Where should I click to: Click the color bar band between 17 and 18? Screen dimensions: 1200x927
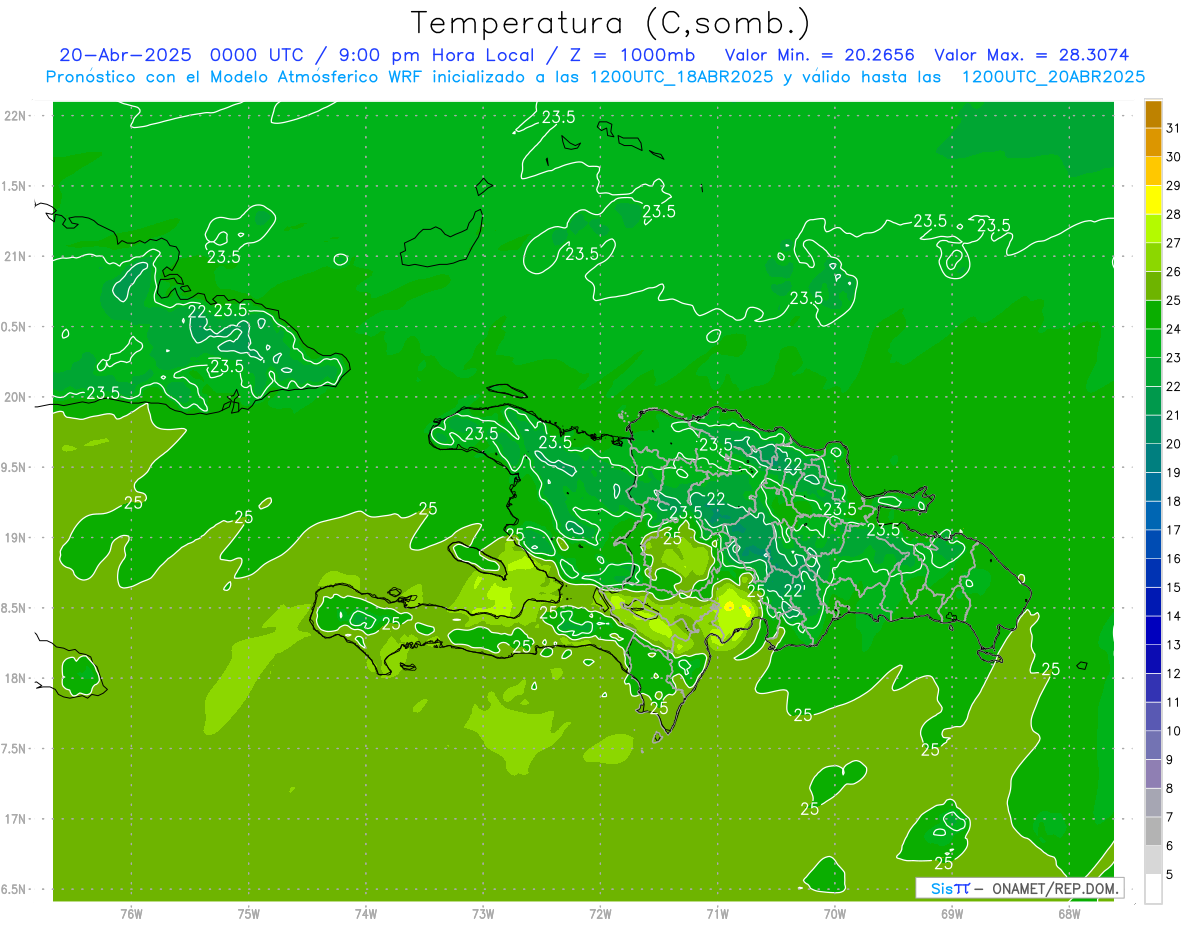click(x=1153, y=516)
